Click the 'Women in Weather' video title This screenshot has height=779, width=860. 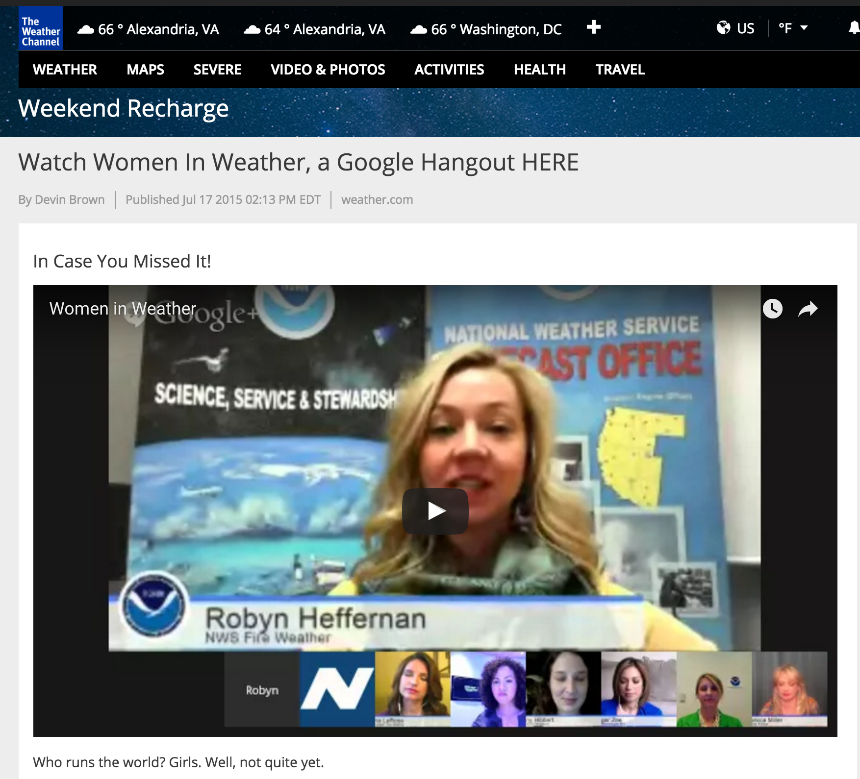(x=123, y=308)
